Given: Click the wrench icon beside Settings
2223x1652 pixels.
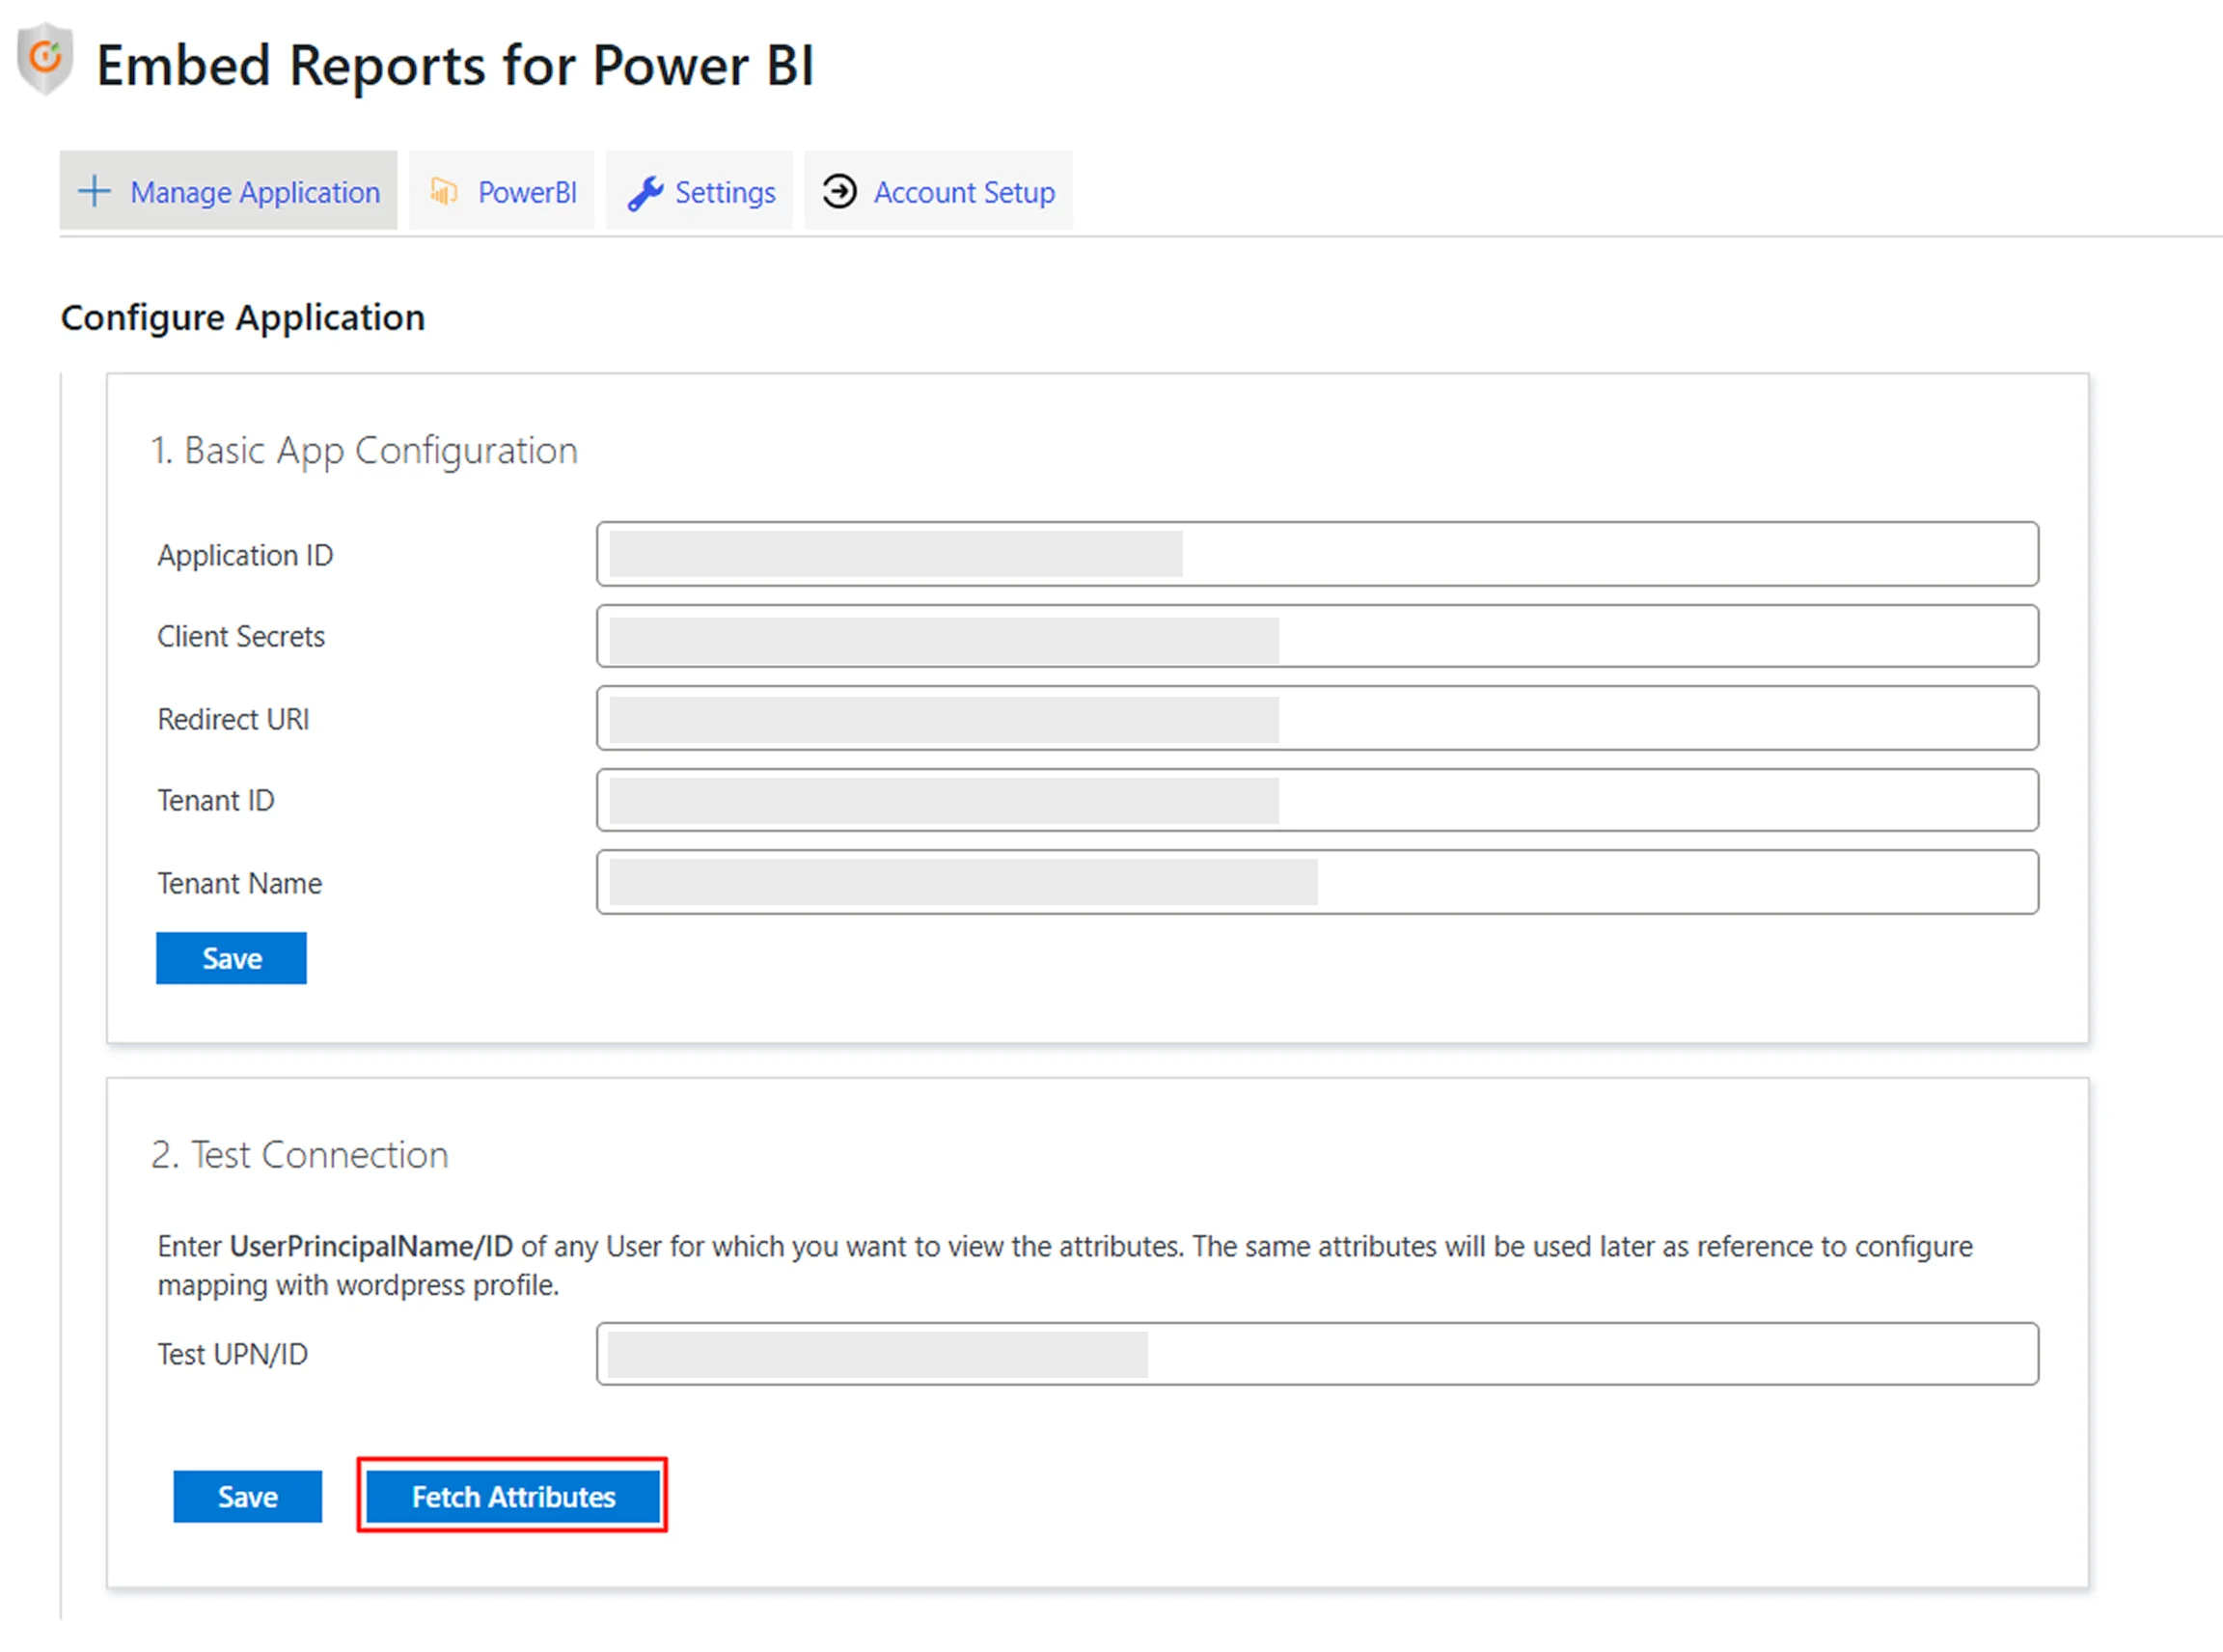Looking at the screenshot, I should [x=645, y=192].
